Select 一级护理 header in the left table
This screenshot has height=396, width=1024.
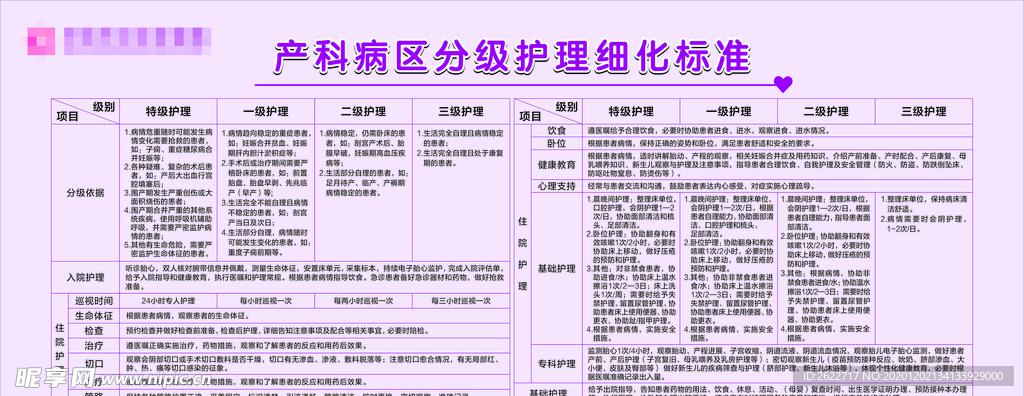coord(266,112)
